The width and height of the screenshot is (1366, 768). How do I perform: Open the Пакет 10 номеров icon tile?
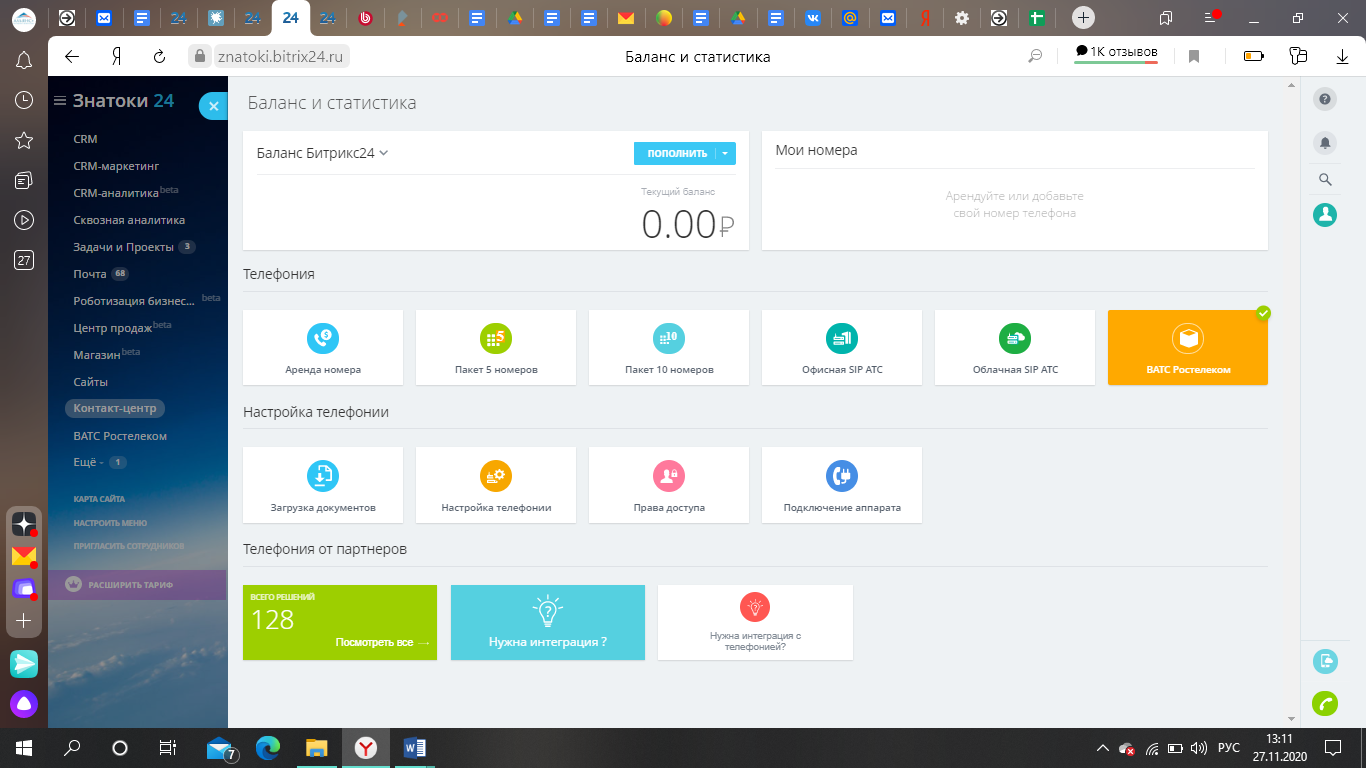669,347
